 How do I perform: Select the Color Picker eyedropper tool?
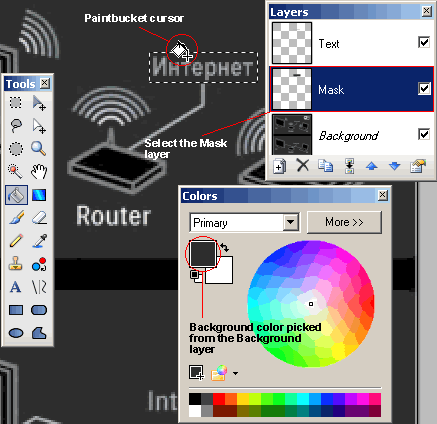tap(39, 241)
